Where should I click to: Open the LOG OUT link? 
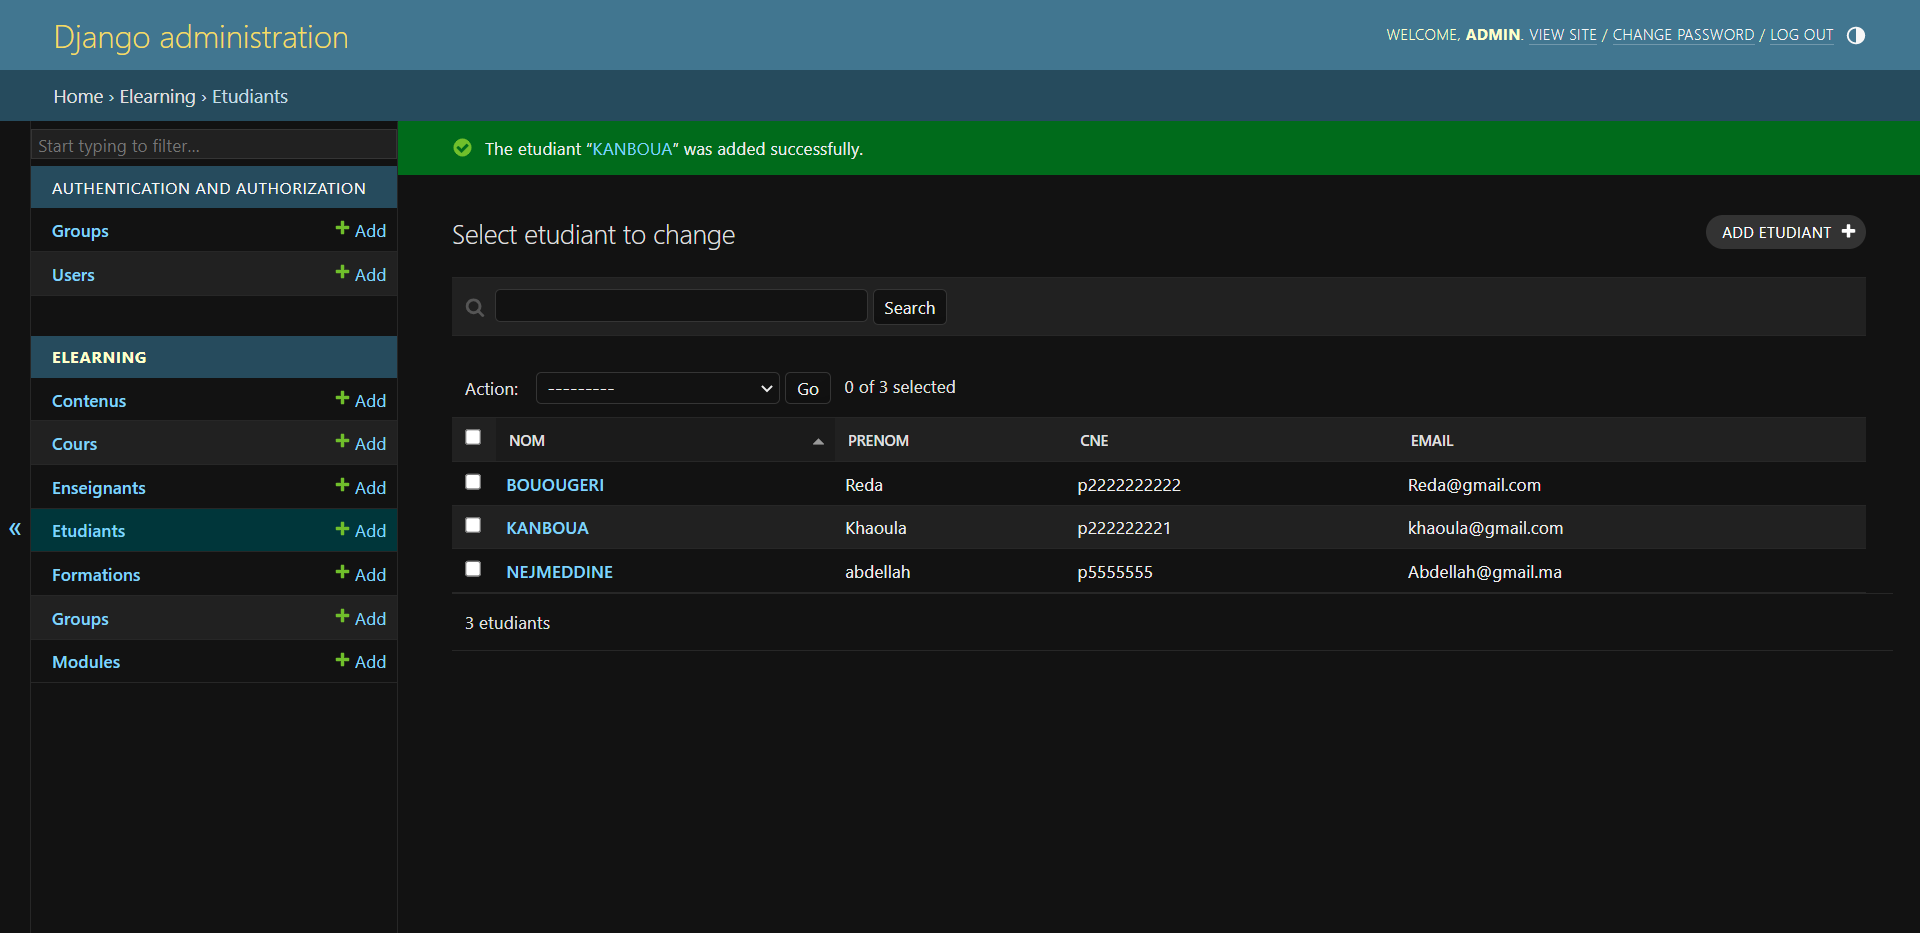tap(1802, 35)
